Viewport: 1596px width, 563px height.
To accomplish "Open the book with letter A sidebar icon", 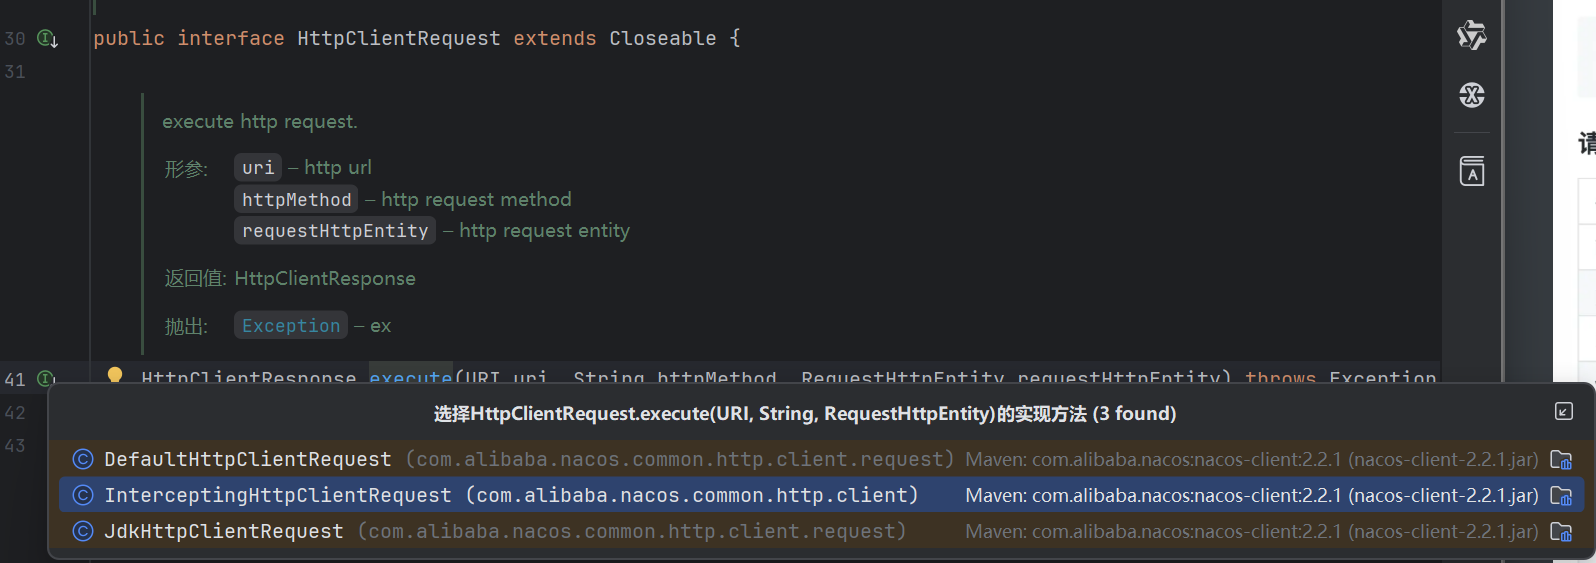I will click(1471, 171).
